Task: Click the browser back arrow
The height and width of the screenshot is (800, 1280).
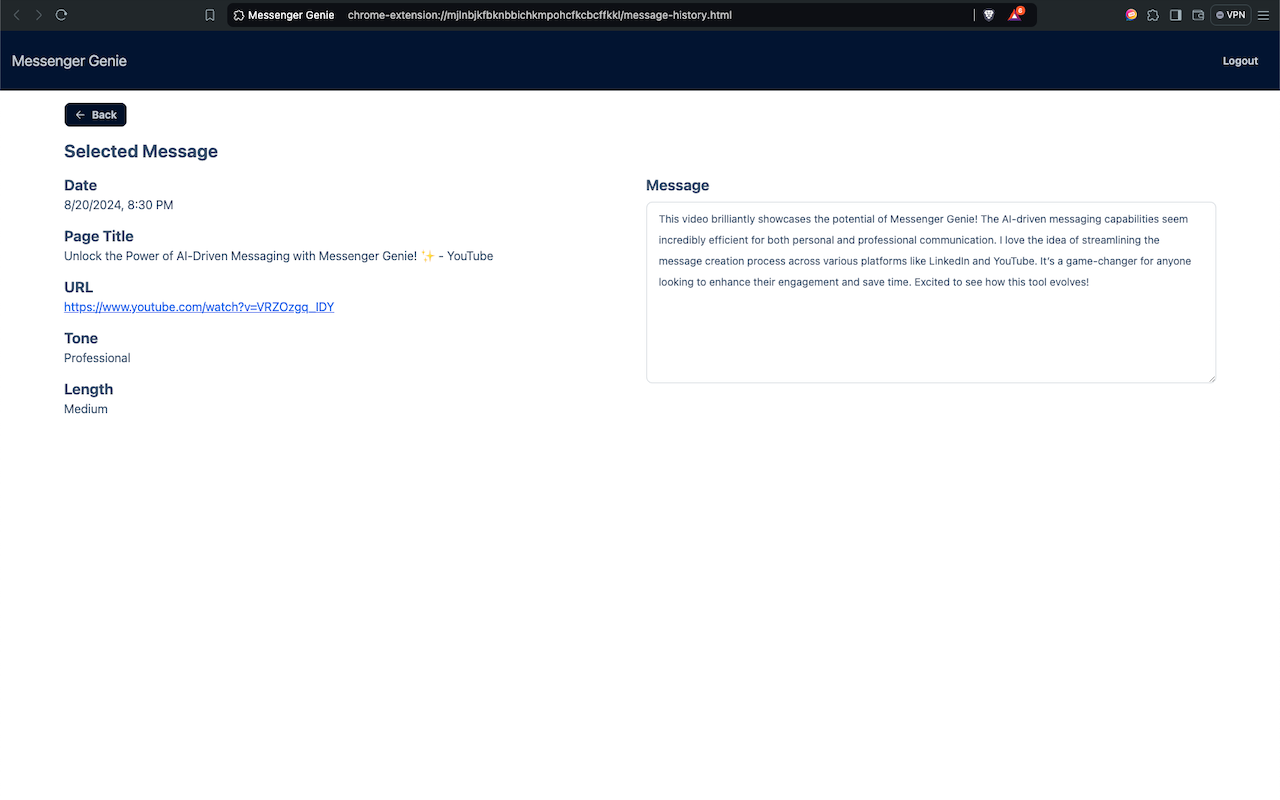Action: (16, 15)
